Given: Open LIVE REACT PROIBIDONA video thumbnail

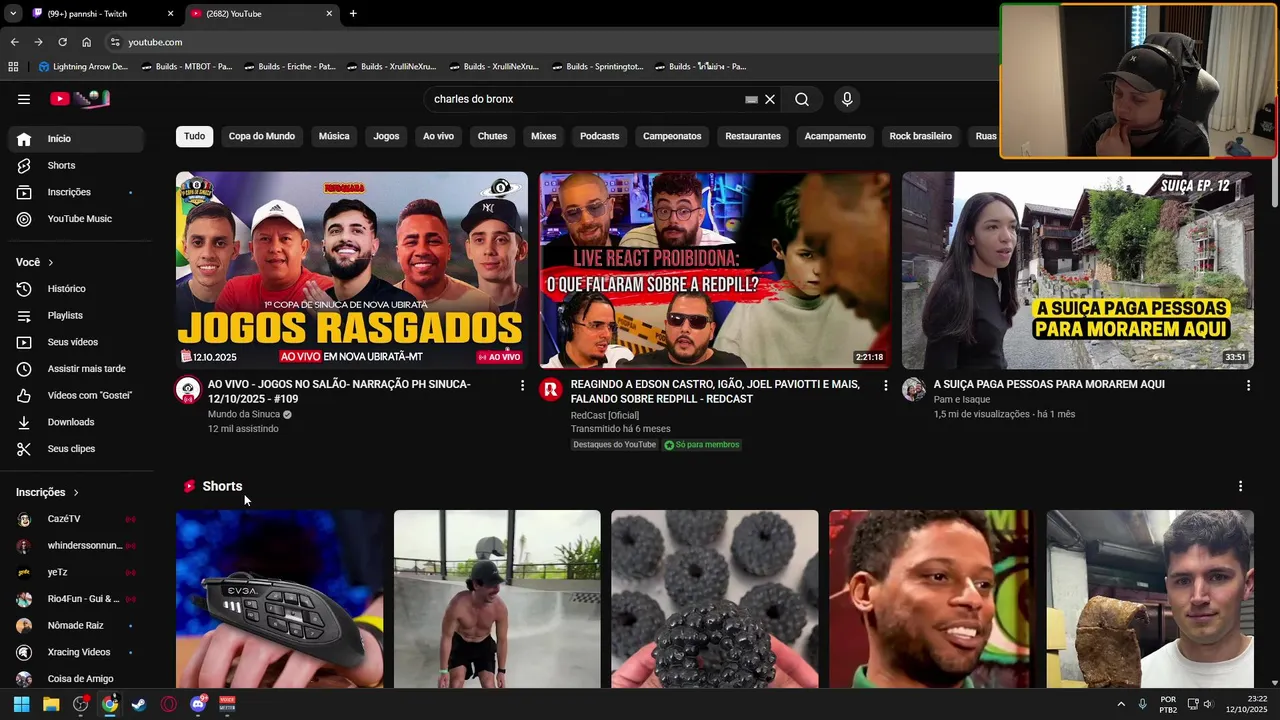Looking at the screenshot, I should pos(715,270).
